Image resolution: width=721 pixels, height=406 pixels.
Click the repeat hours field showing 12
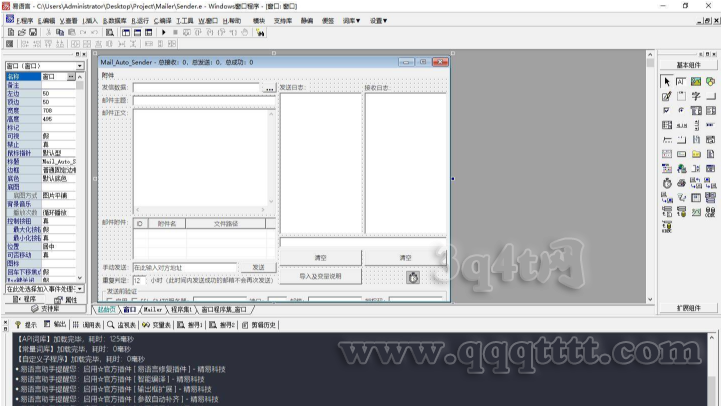(x=139, y=280)
